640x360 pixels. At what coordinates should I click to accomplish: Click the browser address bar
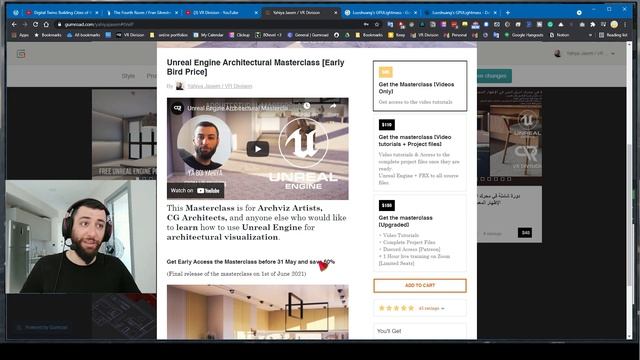pos(208,24)
